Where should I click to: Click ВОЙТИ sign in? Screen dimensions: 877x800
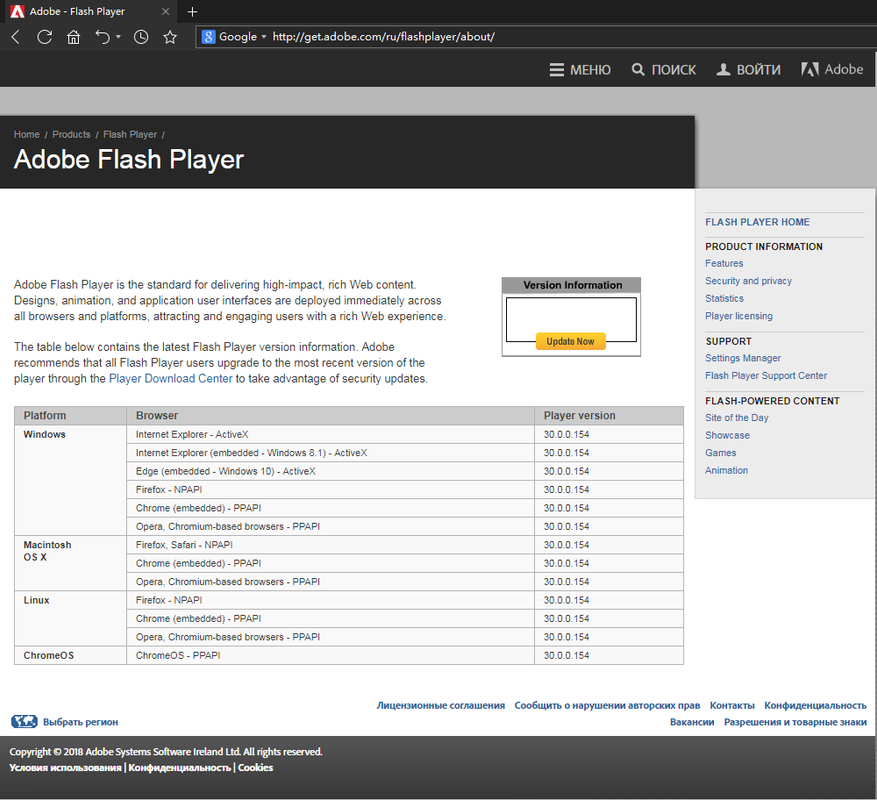[749, 70]
